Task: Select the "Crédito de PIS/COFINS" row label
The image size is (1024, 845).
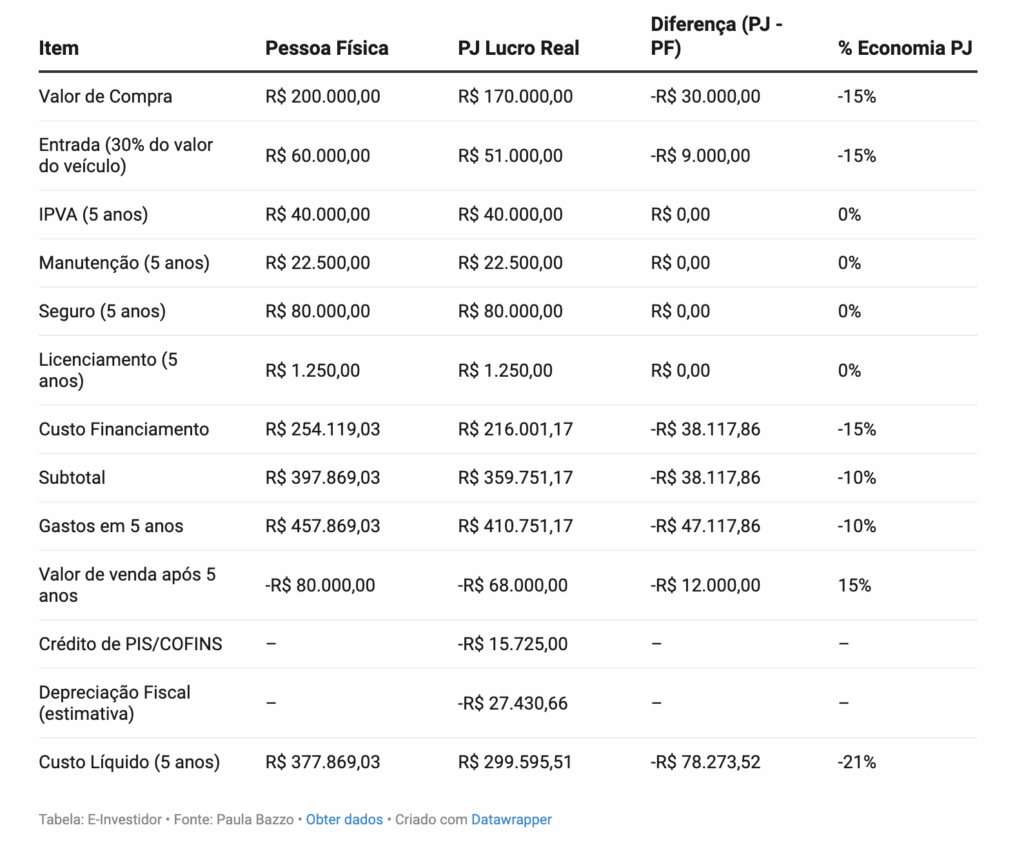Action: tap(130, 644)
